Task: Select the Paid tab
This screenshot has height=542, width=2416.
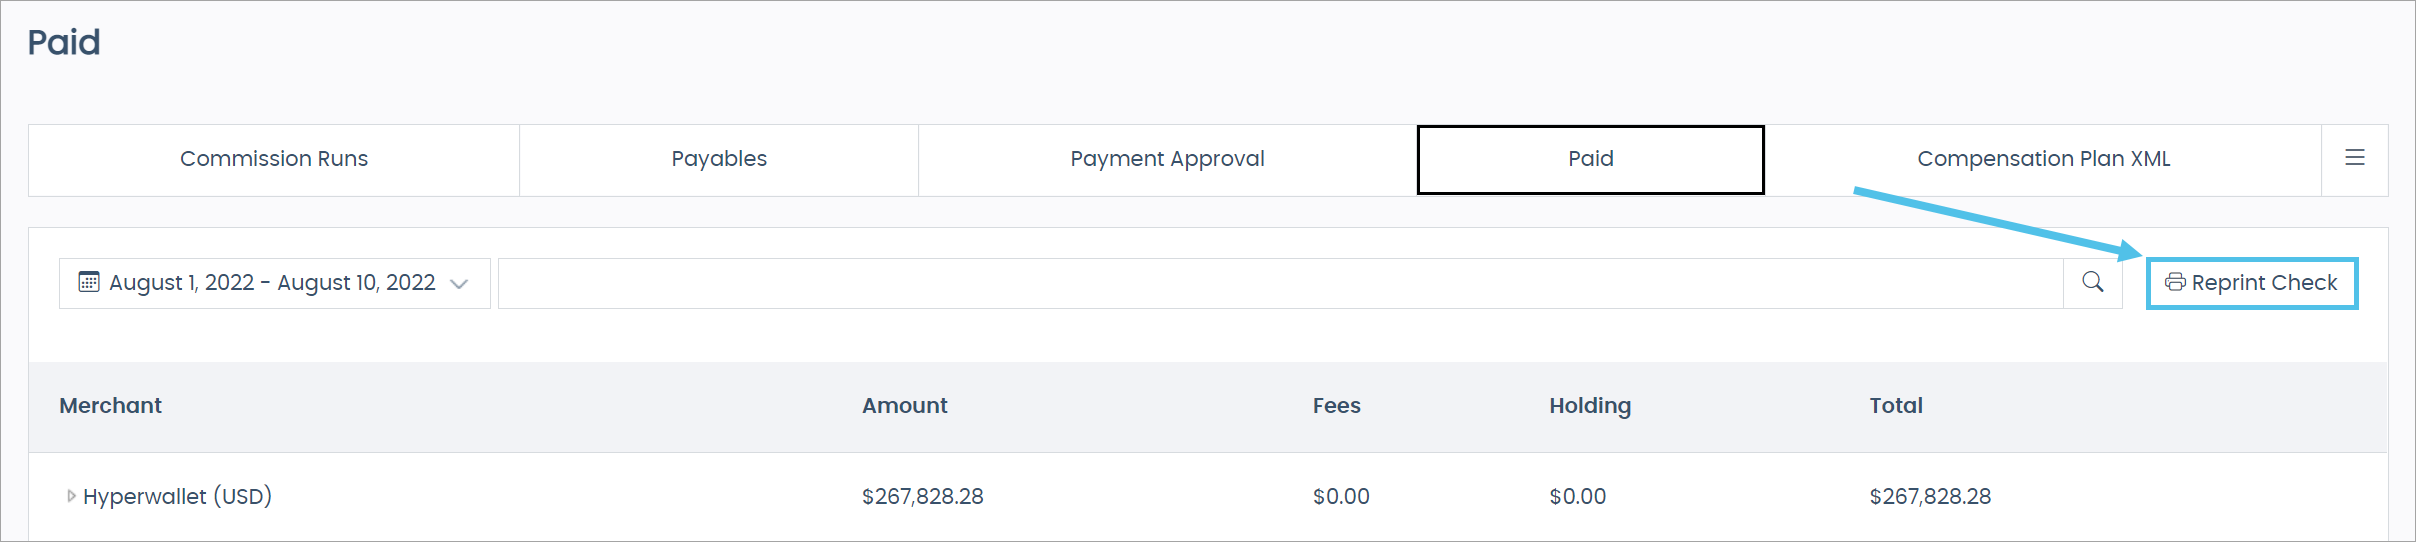Action: (x=1590, y=159)
